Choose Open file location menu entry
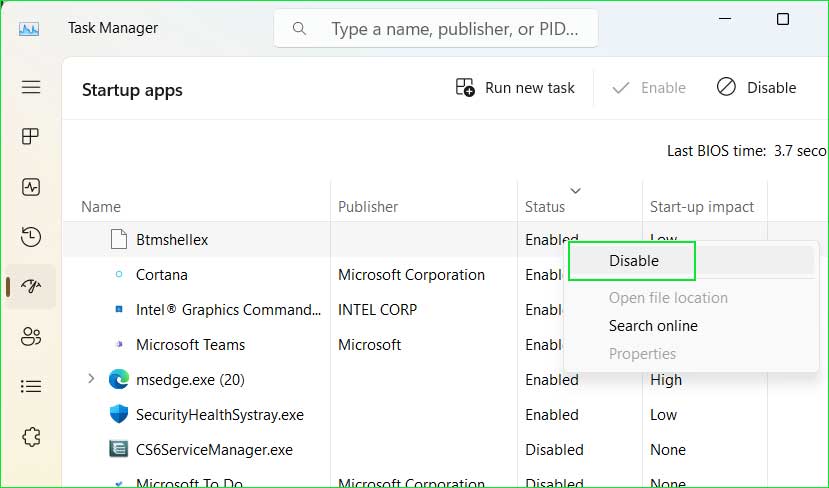Viewport: 829px width, 488px height. point(668,298)
